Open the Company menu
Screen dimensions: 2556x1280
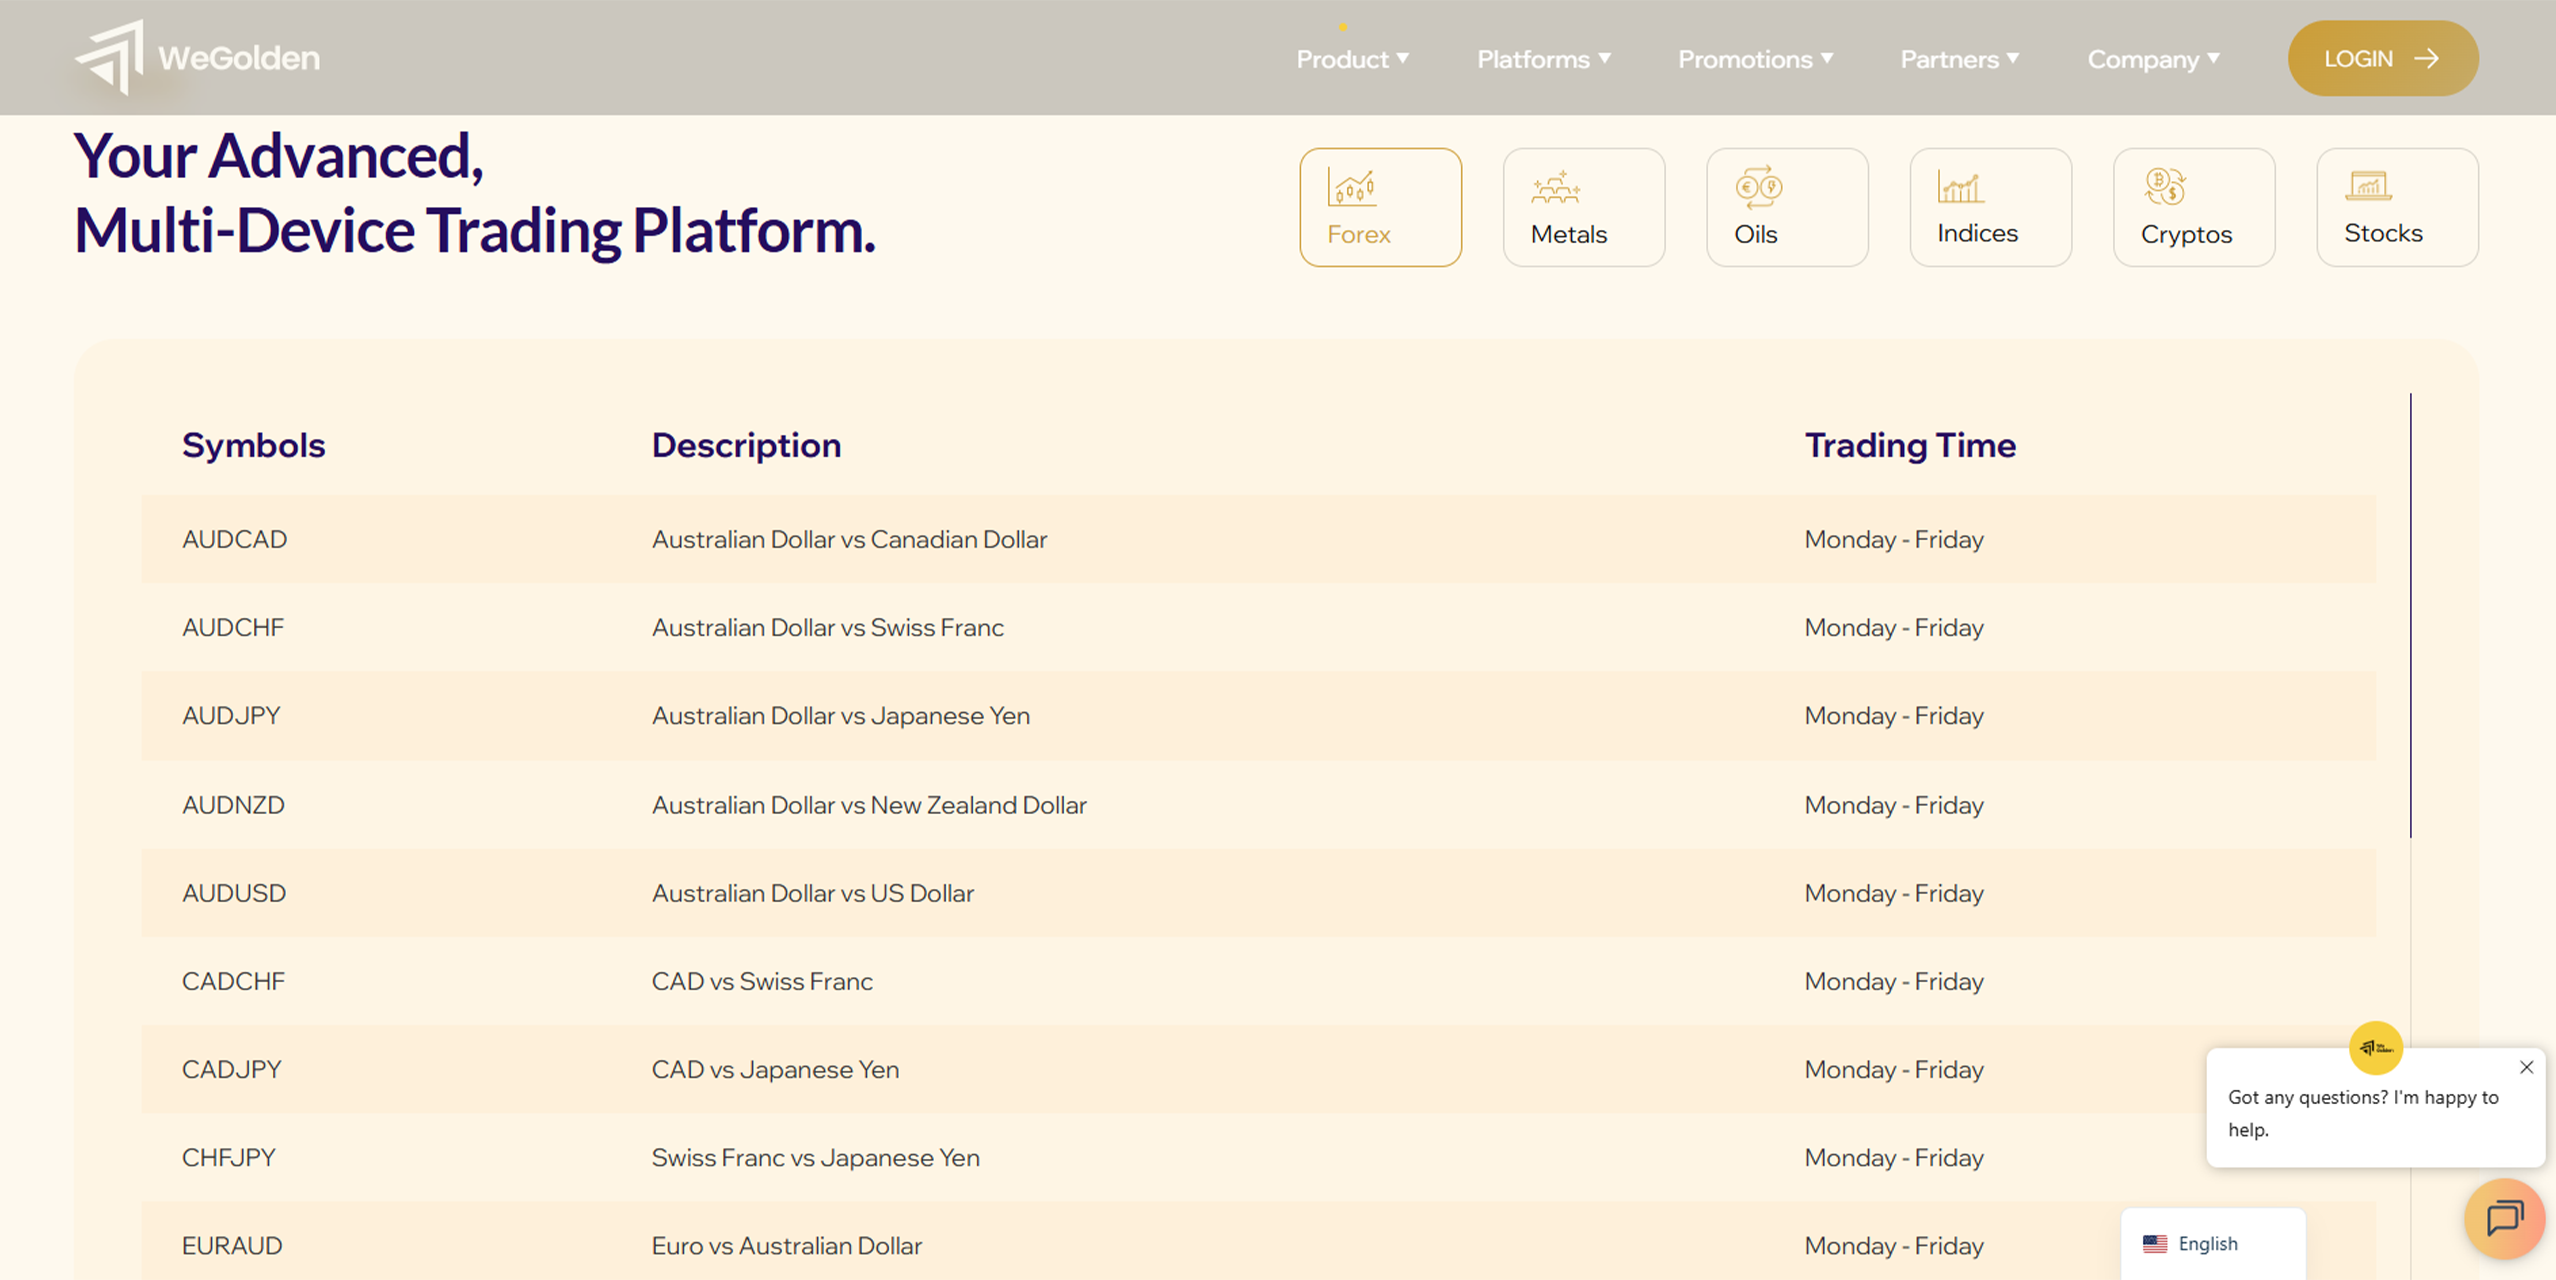[2153, 59]
